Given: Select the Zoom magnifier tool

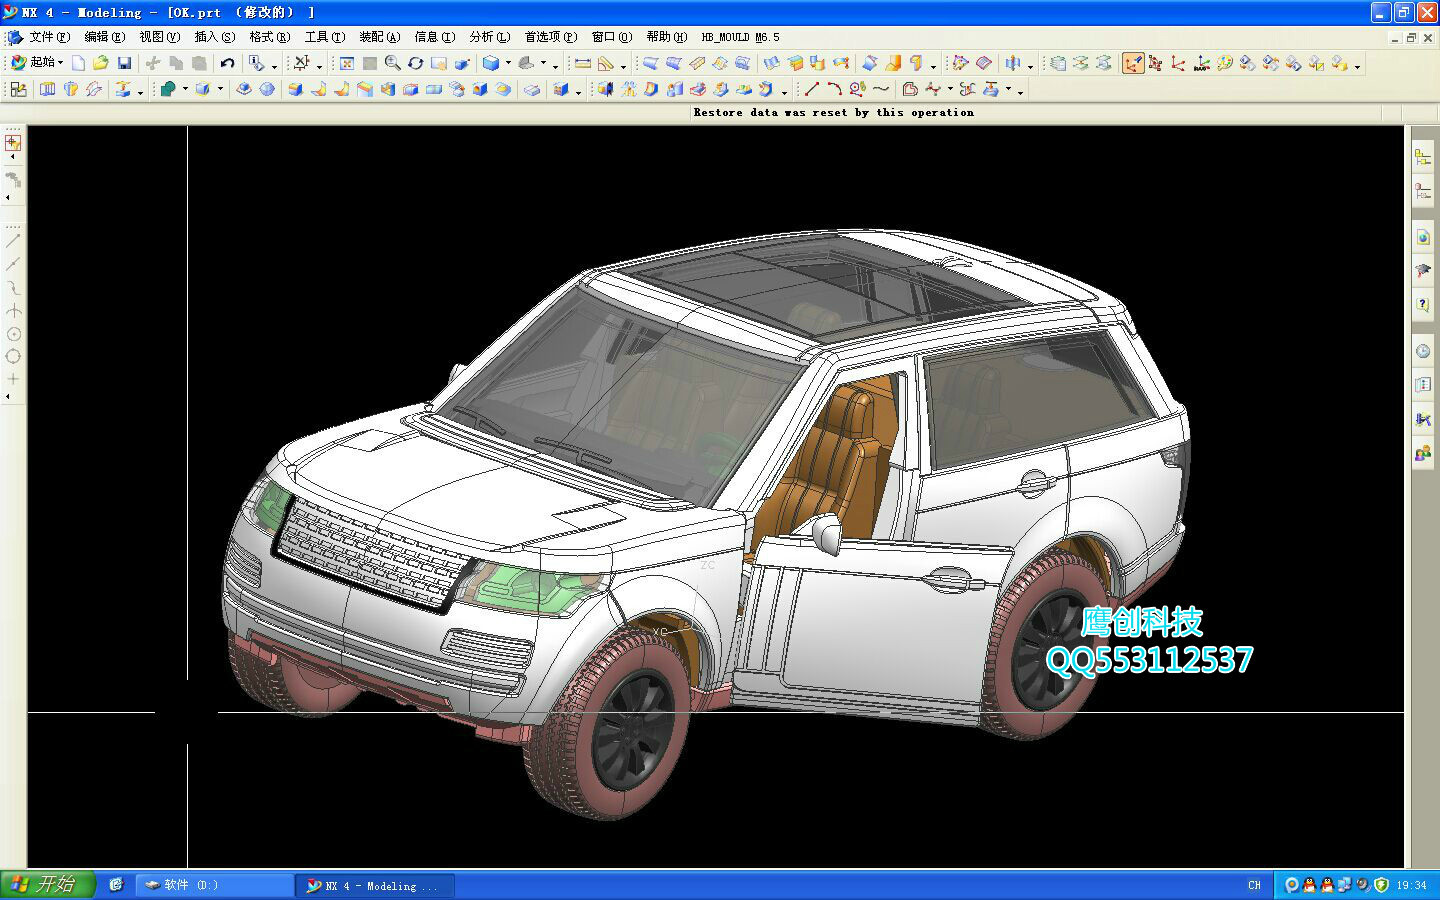Looking at the screenshot, I should click(x=392, y=63).
